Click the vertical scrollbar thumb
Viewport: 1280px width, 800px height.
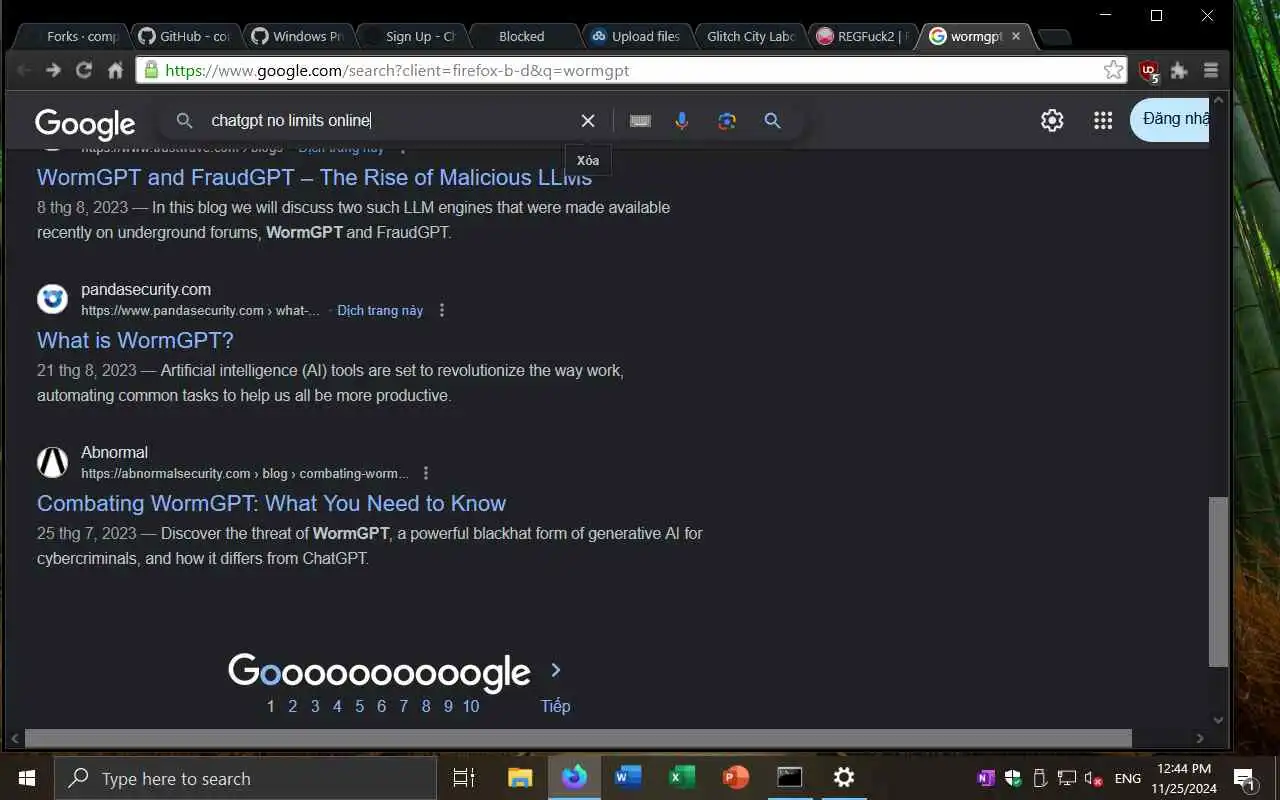click(1218, 581)
